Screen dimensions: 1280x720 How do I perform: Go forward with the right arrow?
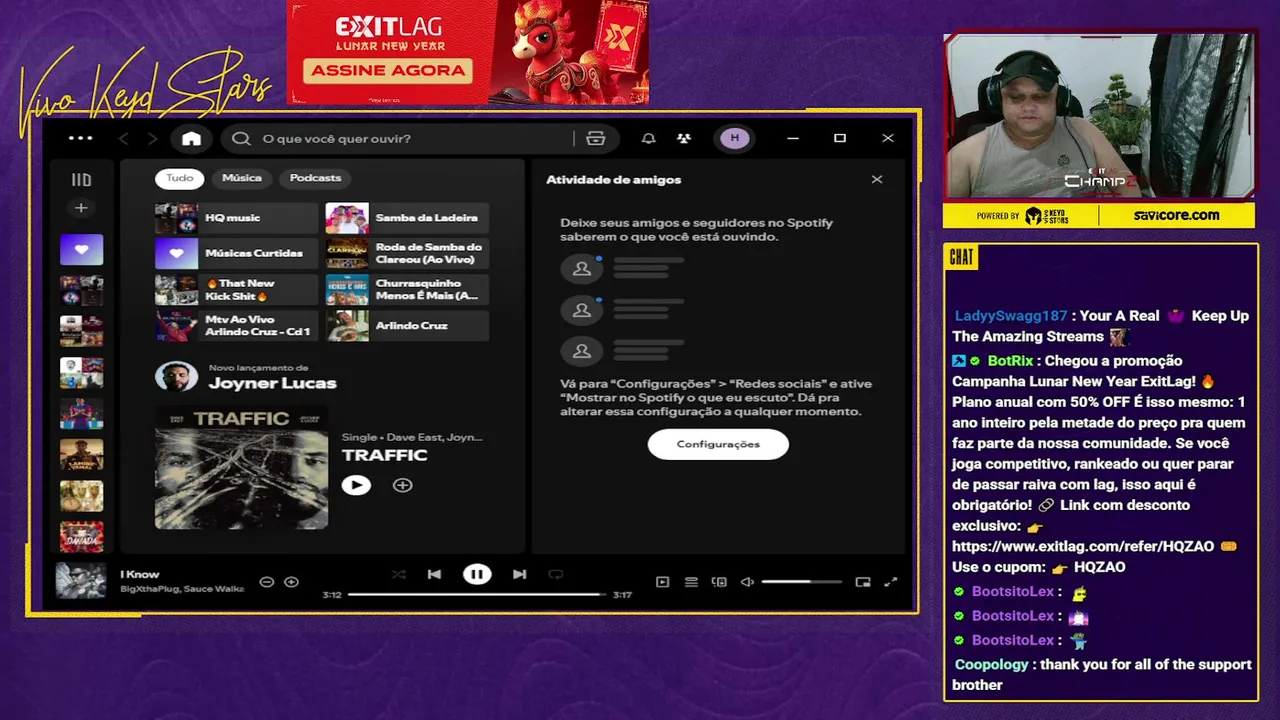point(152,138)
